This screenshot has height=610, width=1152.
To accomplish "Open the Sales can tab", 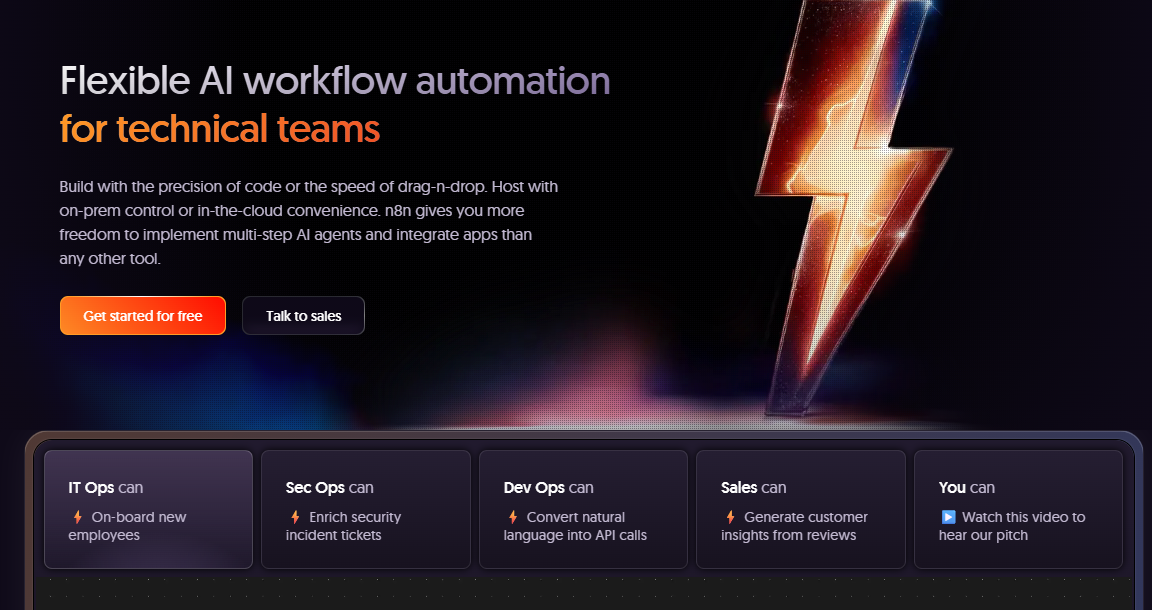I will tap(801, 509).
